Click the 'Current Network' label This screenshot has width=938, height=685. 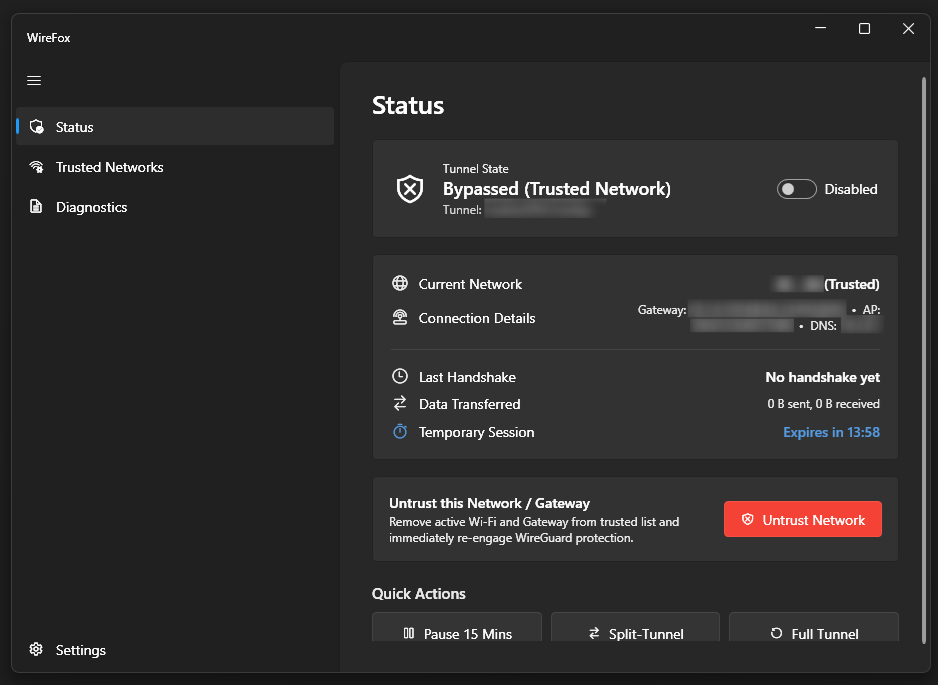(x=470, y=284)
